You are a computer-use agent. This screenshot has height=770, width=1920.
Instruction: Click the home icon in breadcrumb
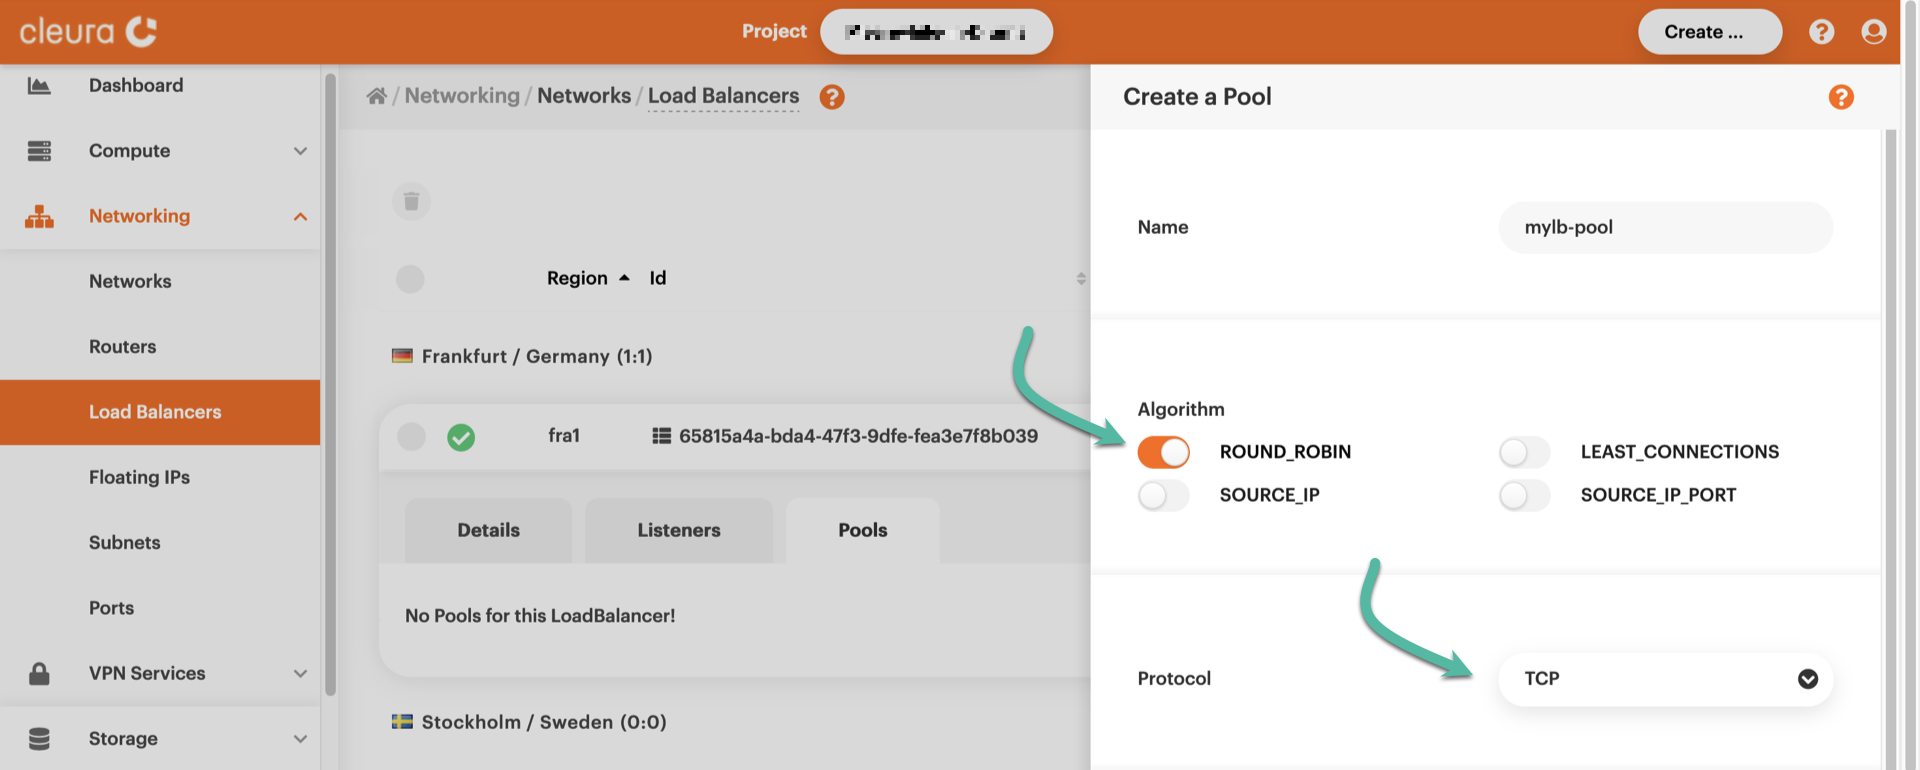(376, 96)
